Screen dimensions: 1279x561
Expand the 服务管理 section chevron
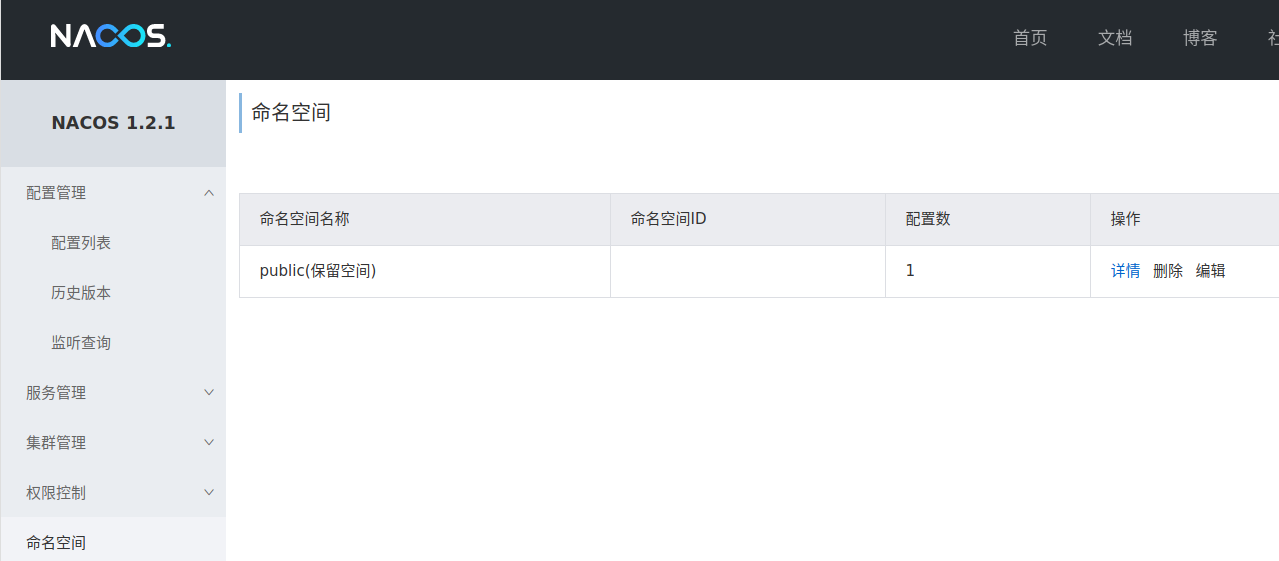(209, 393)
